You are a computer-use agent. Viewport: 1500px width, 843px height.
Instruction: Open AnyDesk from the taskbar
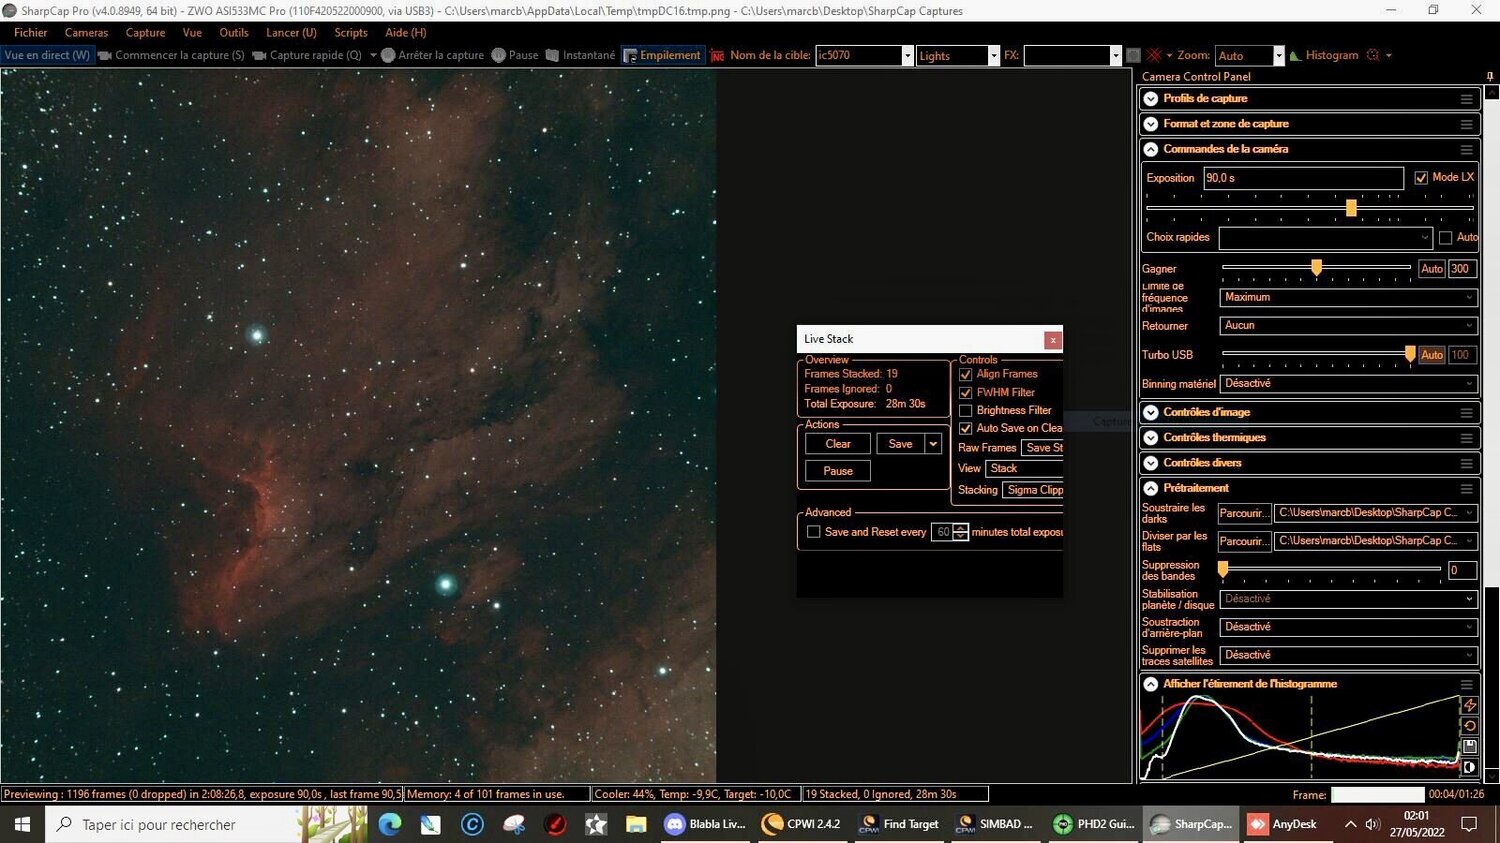pos(1283,824)
